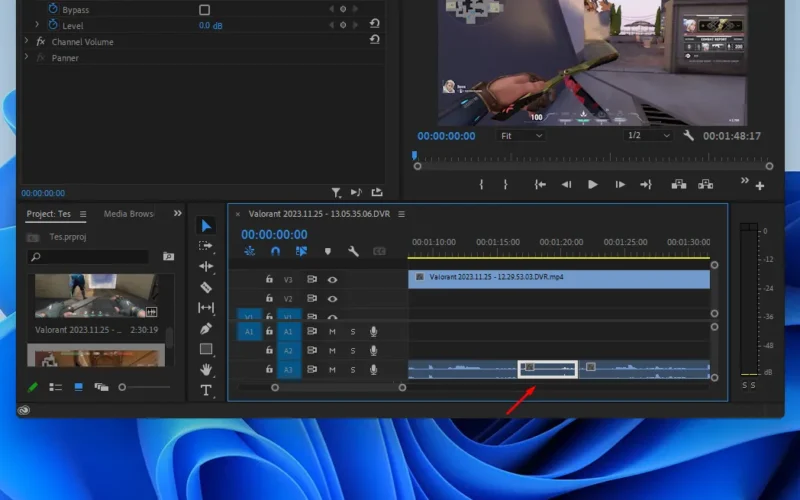
Task: Close the Valorant sequence tab
Action: [x=238, y=214]
